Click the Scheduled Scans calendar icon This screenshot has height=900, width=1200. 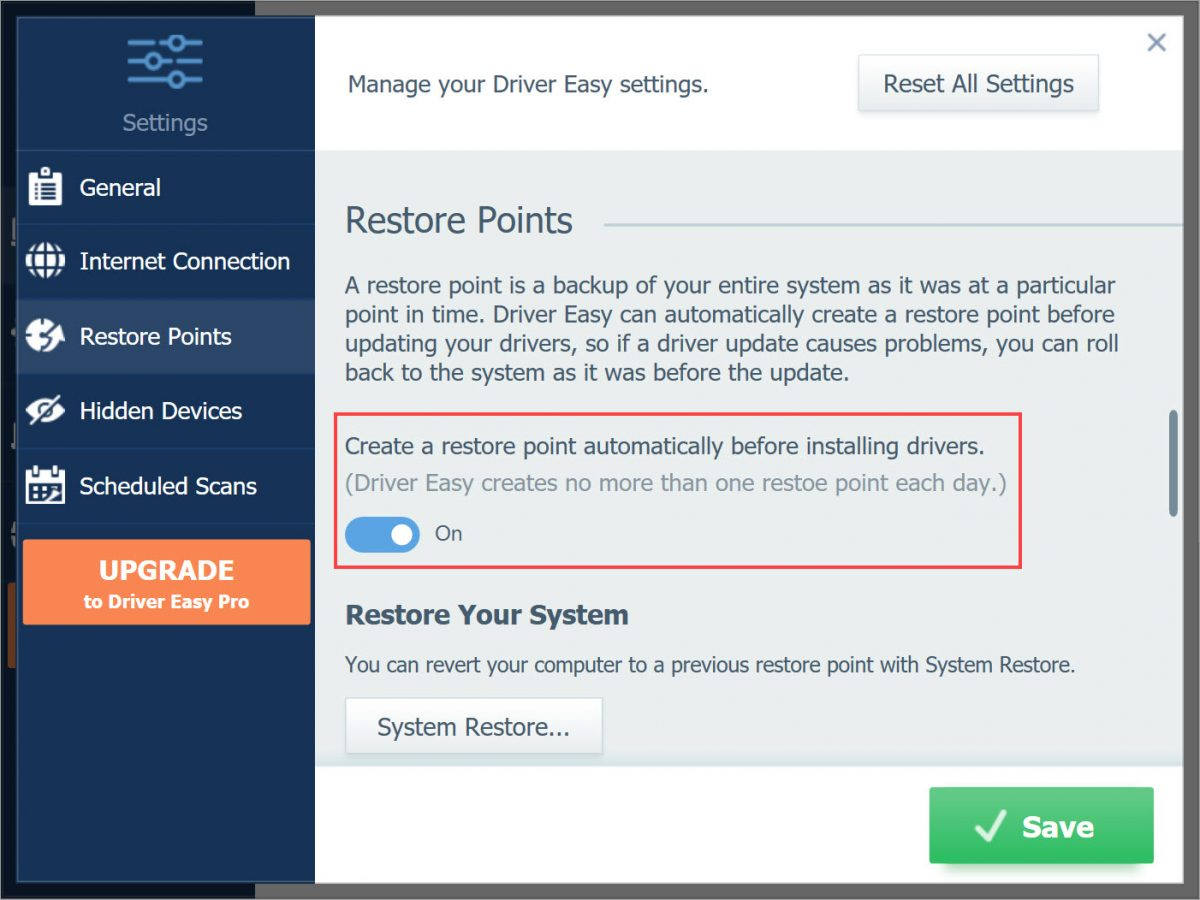point(45,486)
